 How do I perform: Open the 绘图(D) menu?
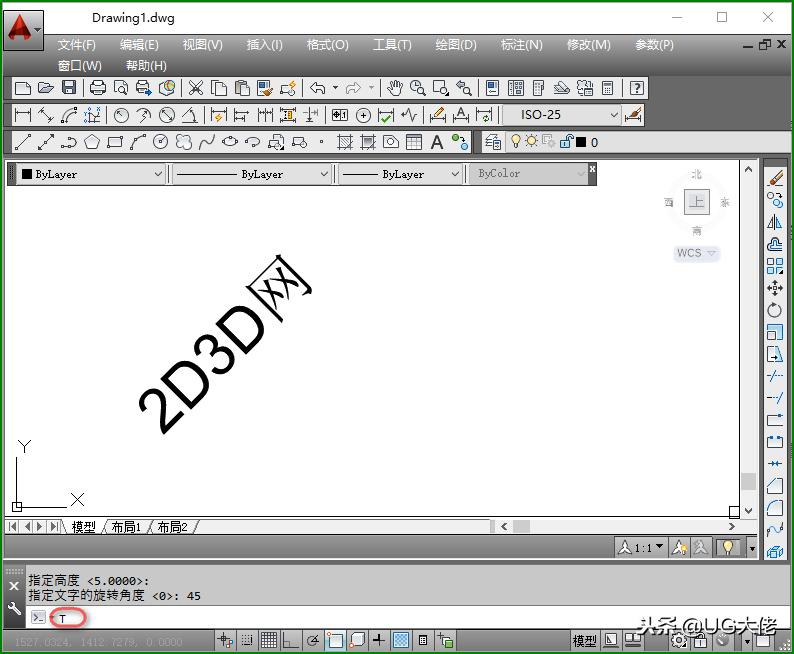pyautogui.click(x=456, y=45)
